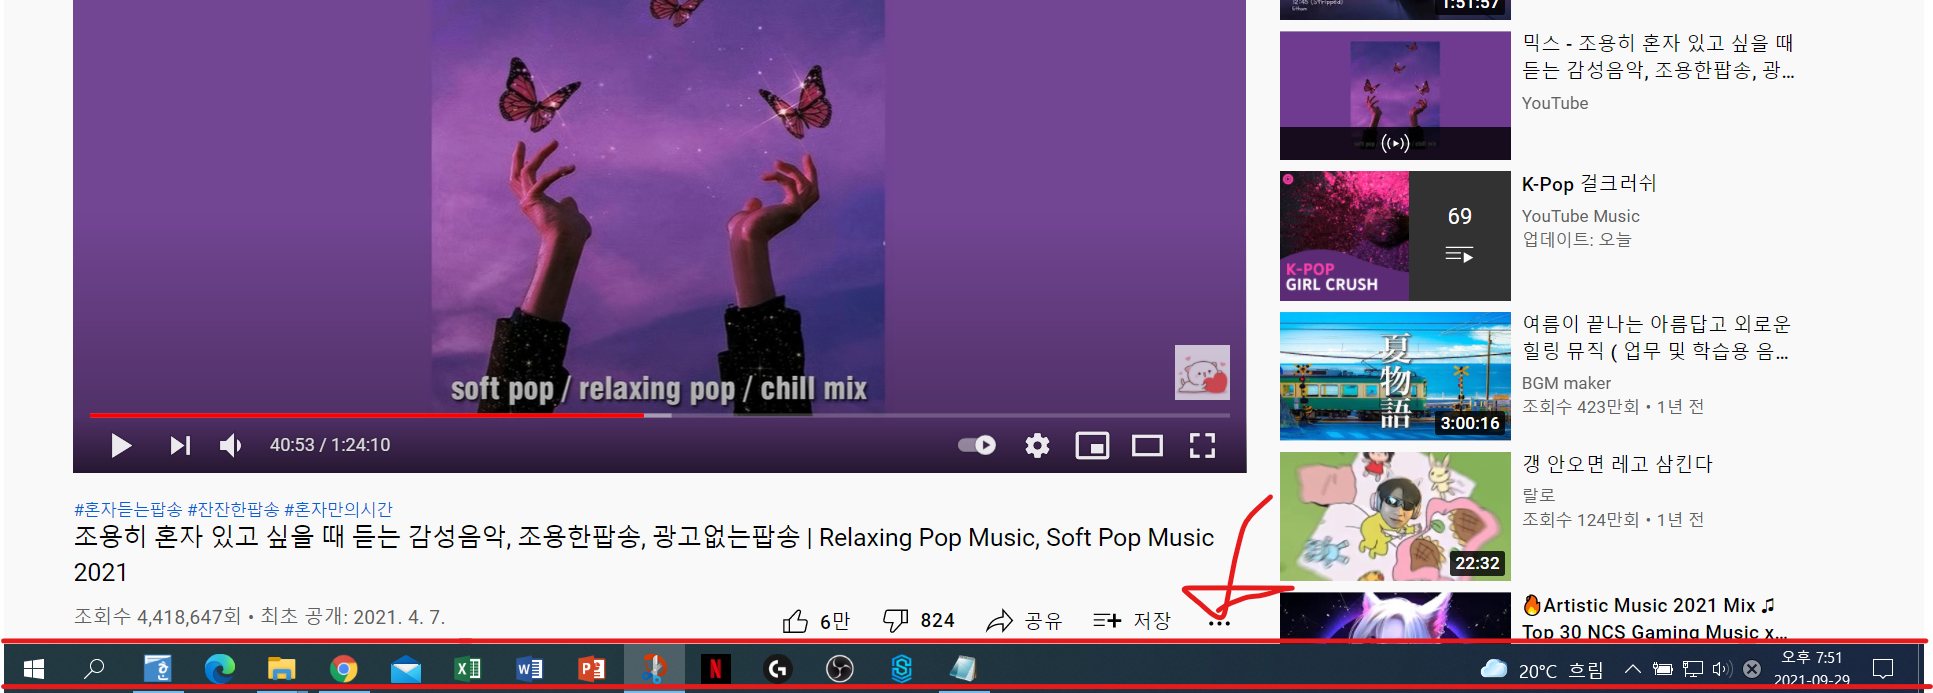Like the video with thumbs up
The image size is (1933, 693).
pos(816,621)
